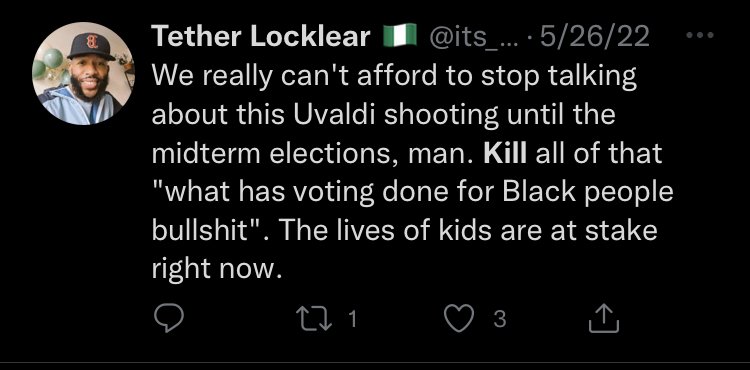Like the tweet with the heart icon
The height and width of the screenshot is (370, 750).
click(x=459, y=319)
